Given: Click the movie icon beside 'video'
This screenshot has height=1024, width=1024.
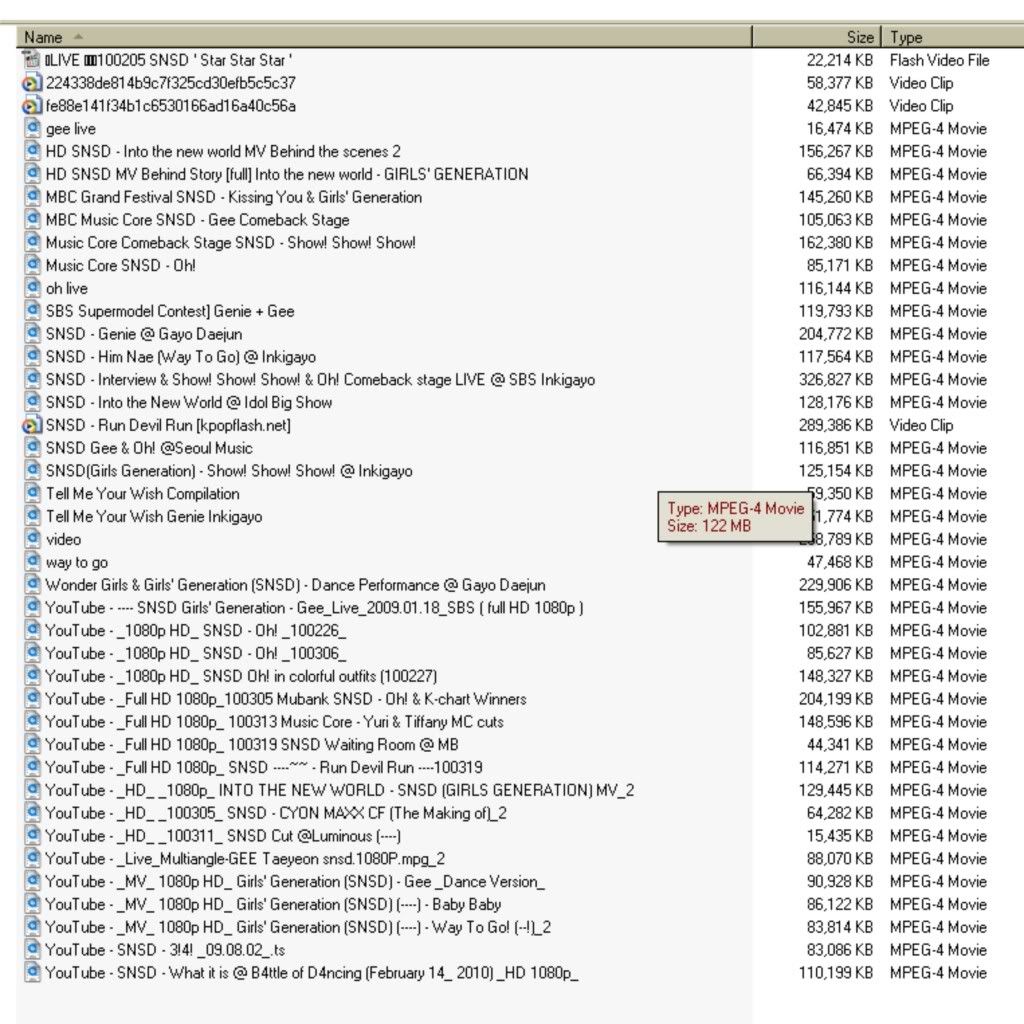Looking at the screenshot, I should (32, 539).
